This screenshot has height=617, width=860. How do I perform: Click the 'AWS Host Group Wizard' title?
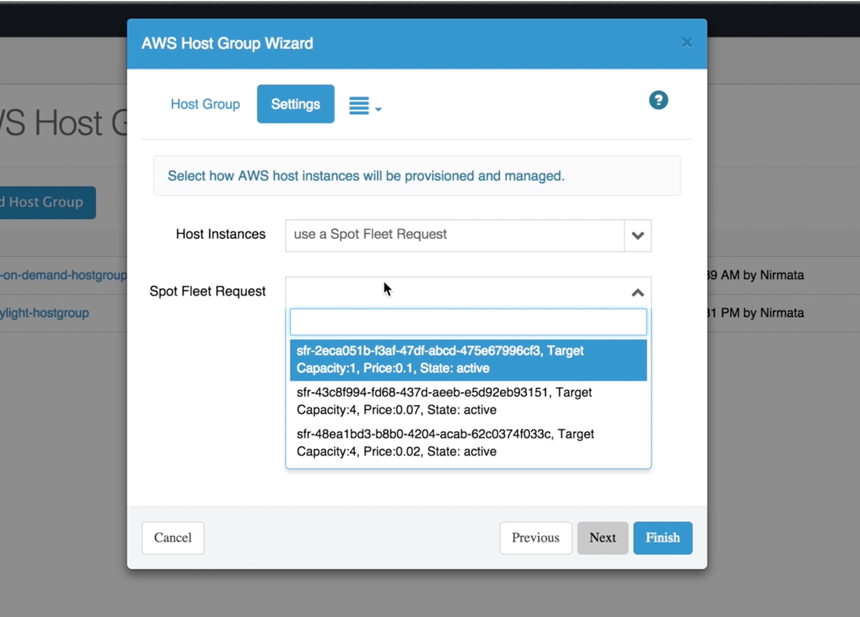[227, 43]
